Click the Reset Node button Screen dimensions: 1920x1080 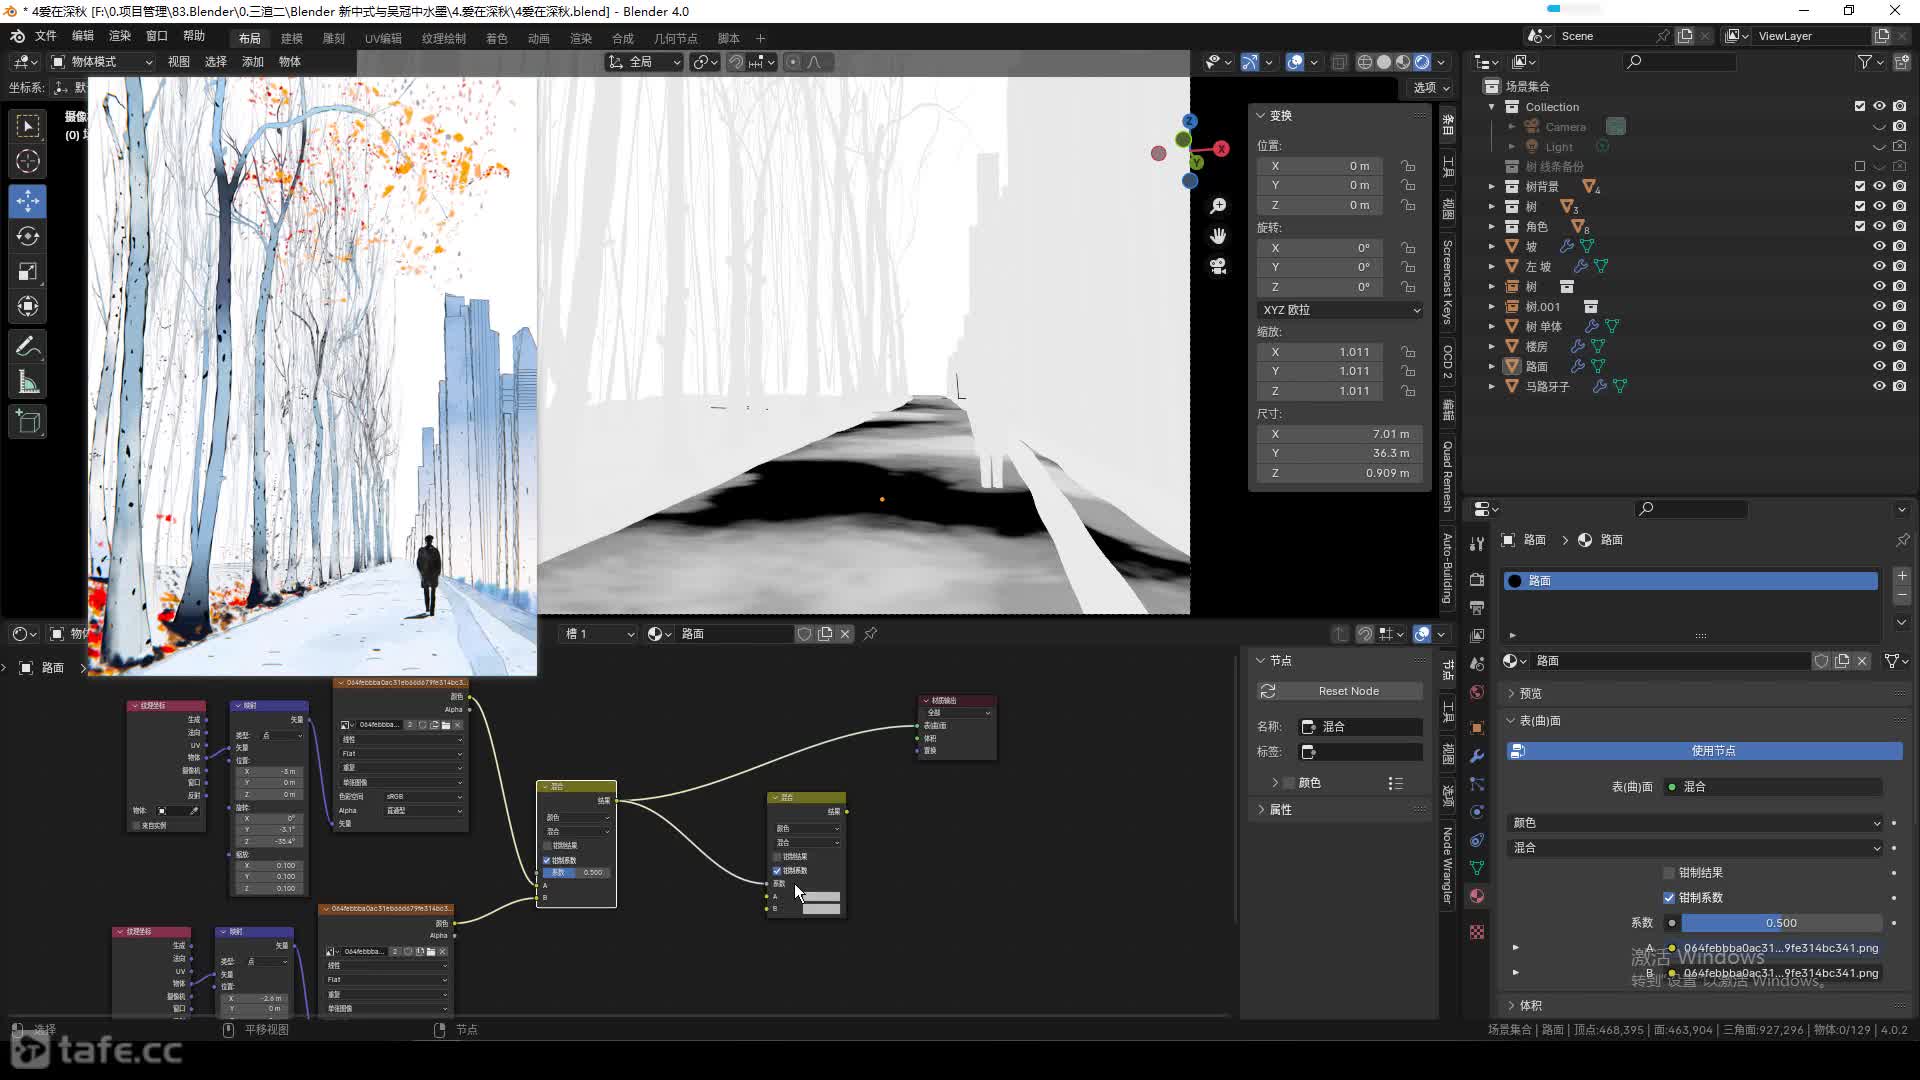click(x=1340, y=691)
